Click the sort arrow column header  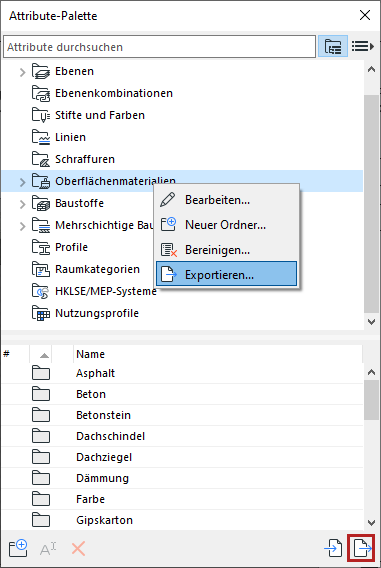point(41,354)
